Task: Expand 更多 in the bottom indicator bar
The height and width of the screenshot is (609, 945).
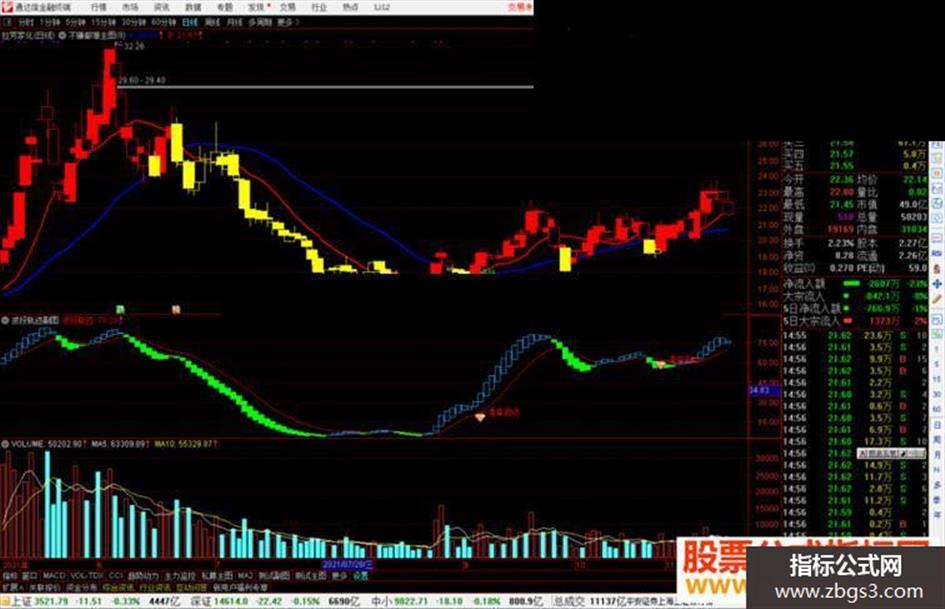Action: click(x=340, y=576)
